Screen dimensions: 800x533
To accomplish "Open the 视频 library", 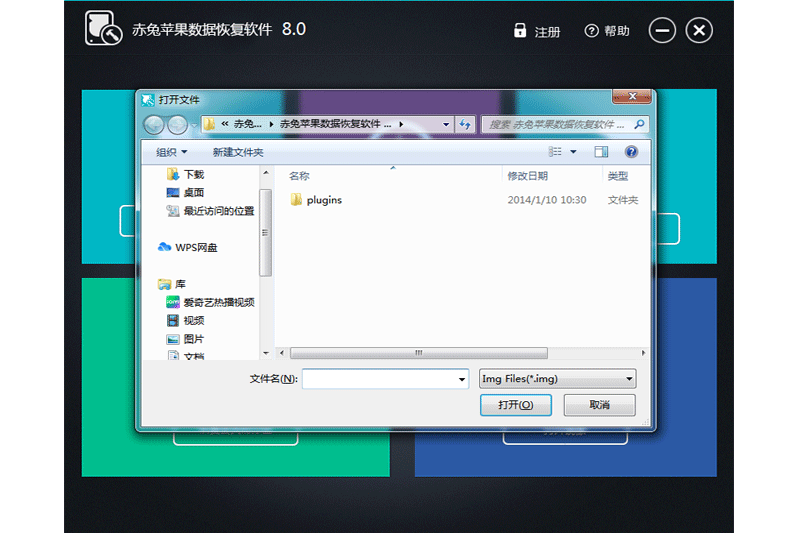I will (x=185, y=320).
